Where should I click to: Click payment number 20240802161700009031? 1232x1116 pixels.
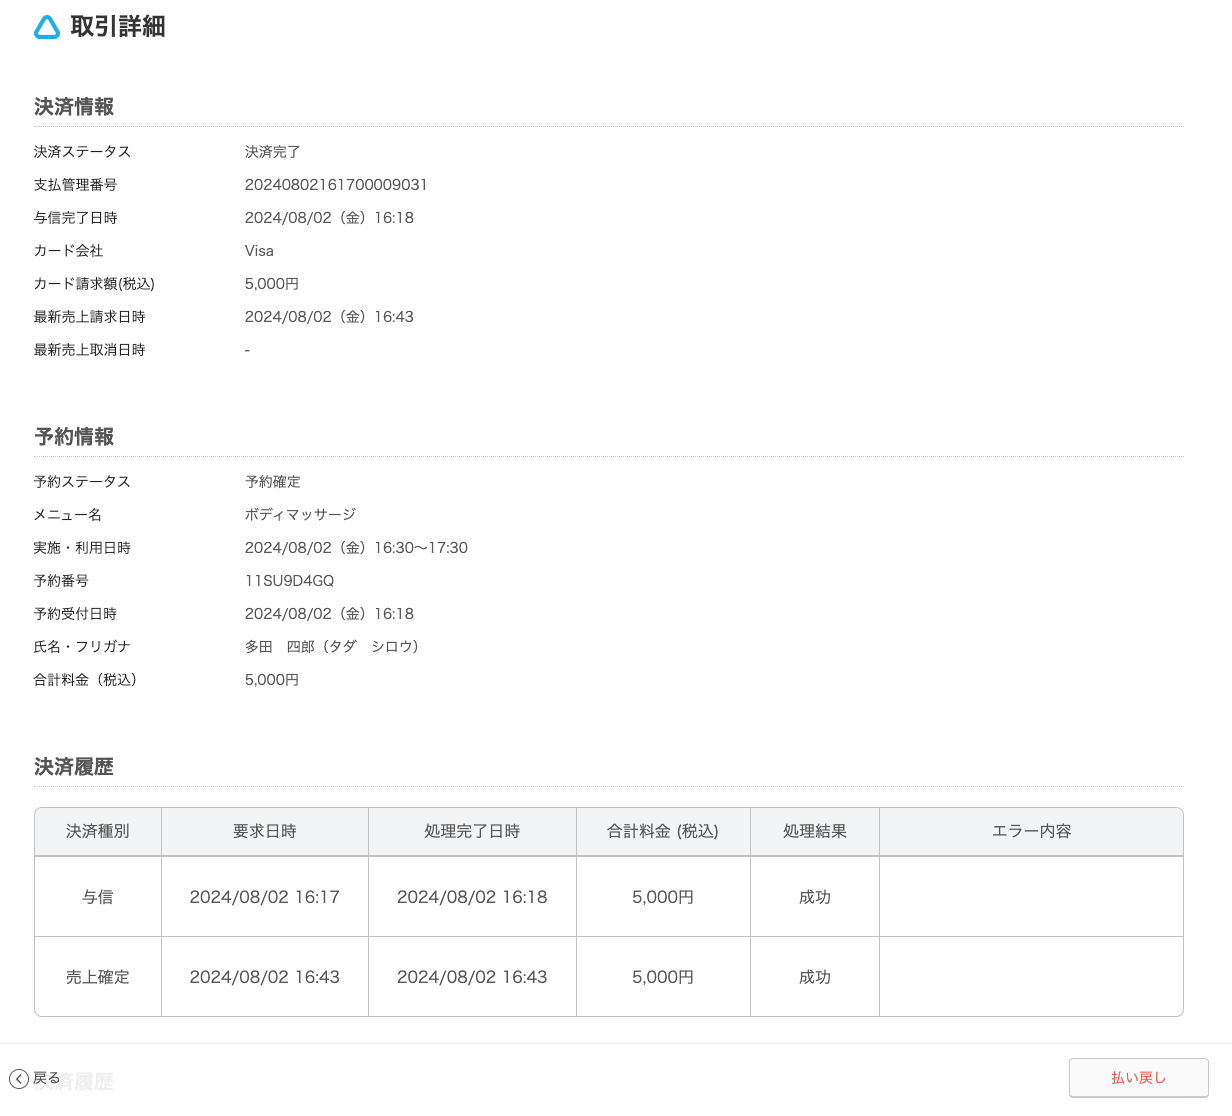[x=336, y=185]
